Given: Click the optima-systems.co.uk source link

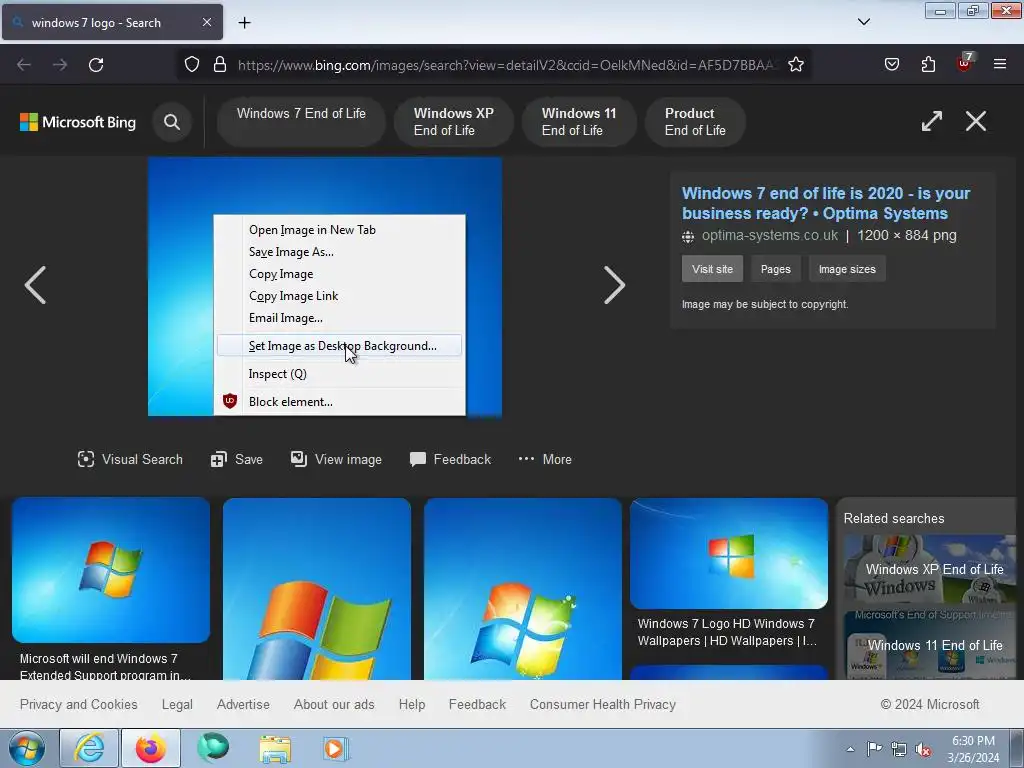Looking at the screenshot, I should [x=769, y=236].
